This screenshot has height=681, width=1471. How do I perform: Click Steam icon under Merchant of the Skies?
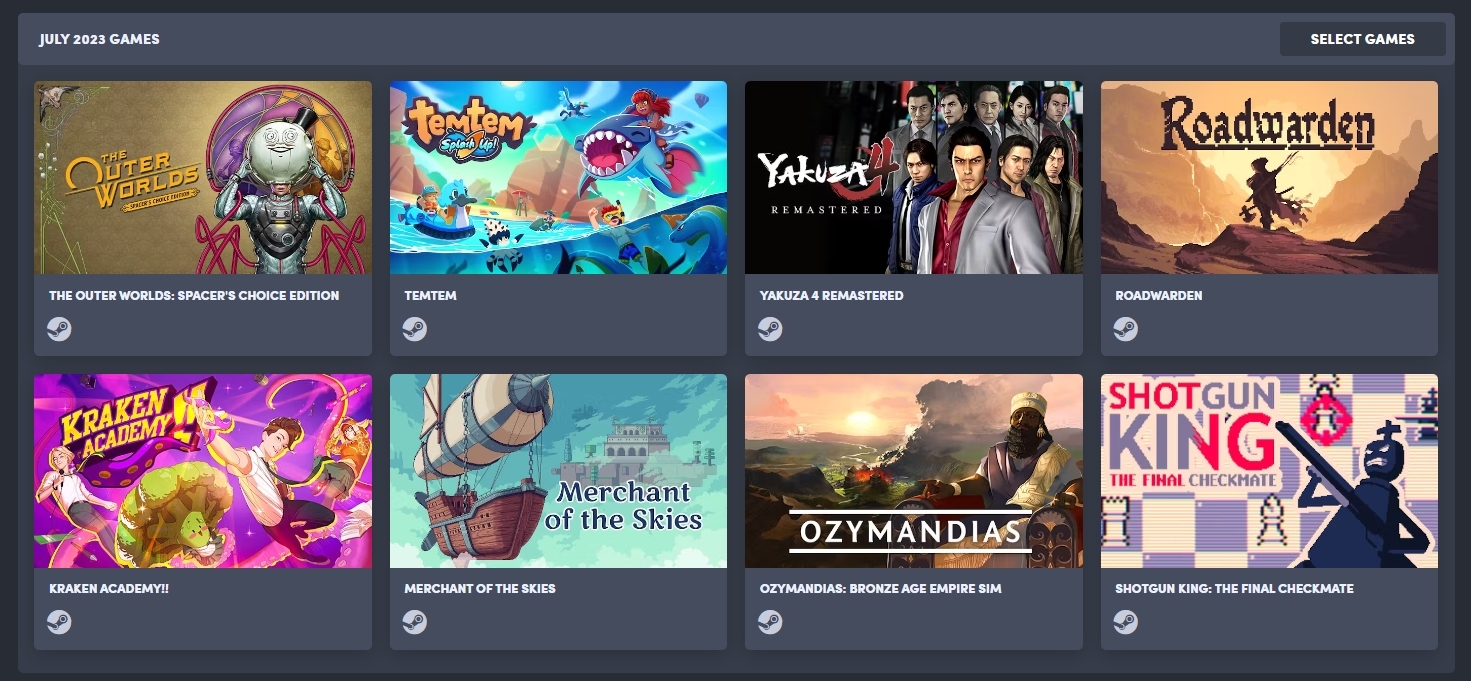415,622
